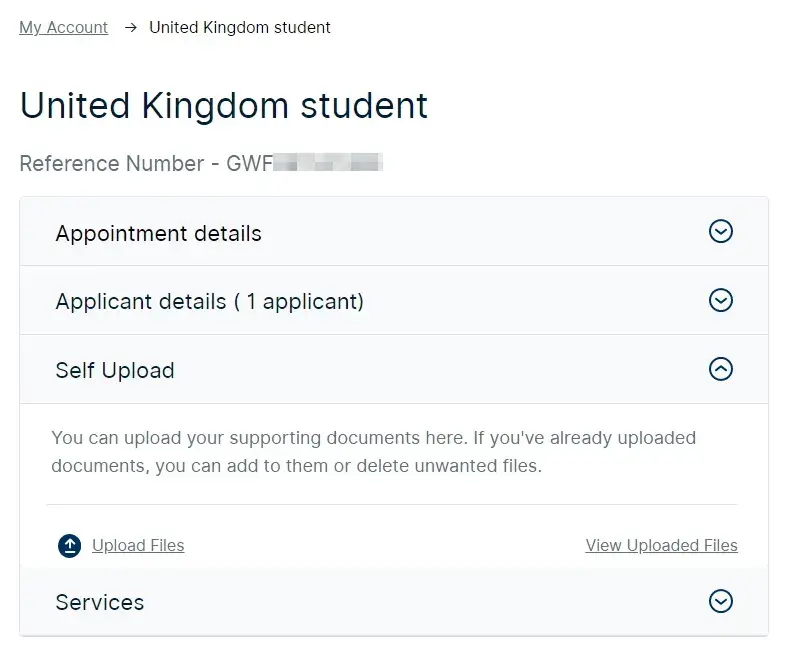Select the United Kingdom student breadcrumb item
Screen dimensions: 788x656
pyautogui.click(x=239, y=28)
